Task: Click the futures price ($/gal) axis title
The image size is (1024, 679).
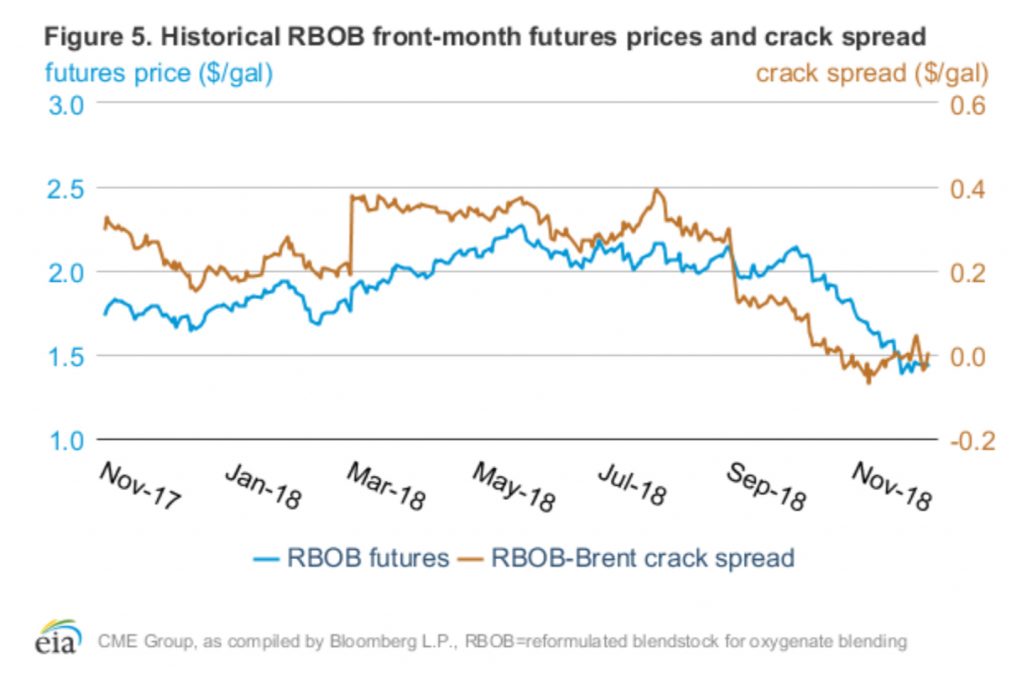Action: pyautogui.click(x=157, y=72)
